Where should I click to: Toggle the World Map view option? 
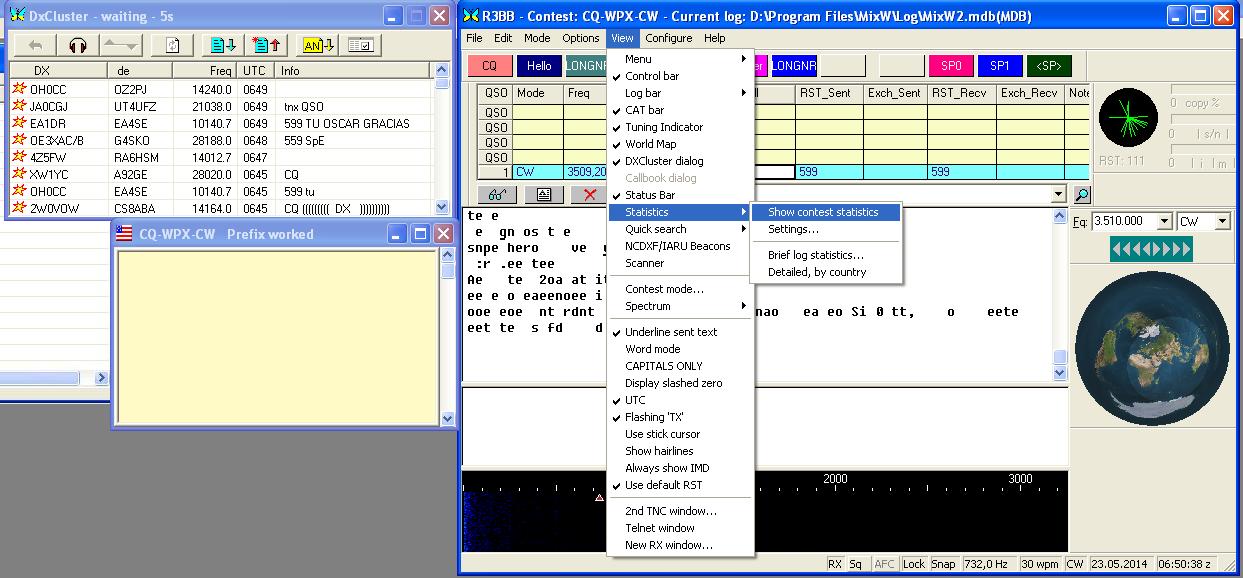(x=650, y=144)
